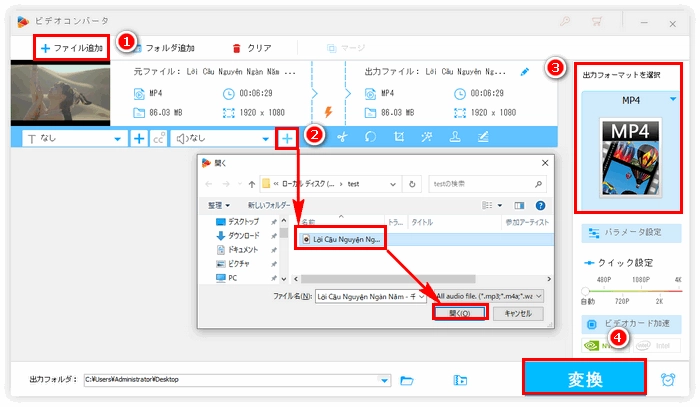
Task: Open output folder with folder icon
Action: click(407, 380)
